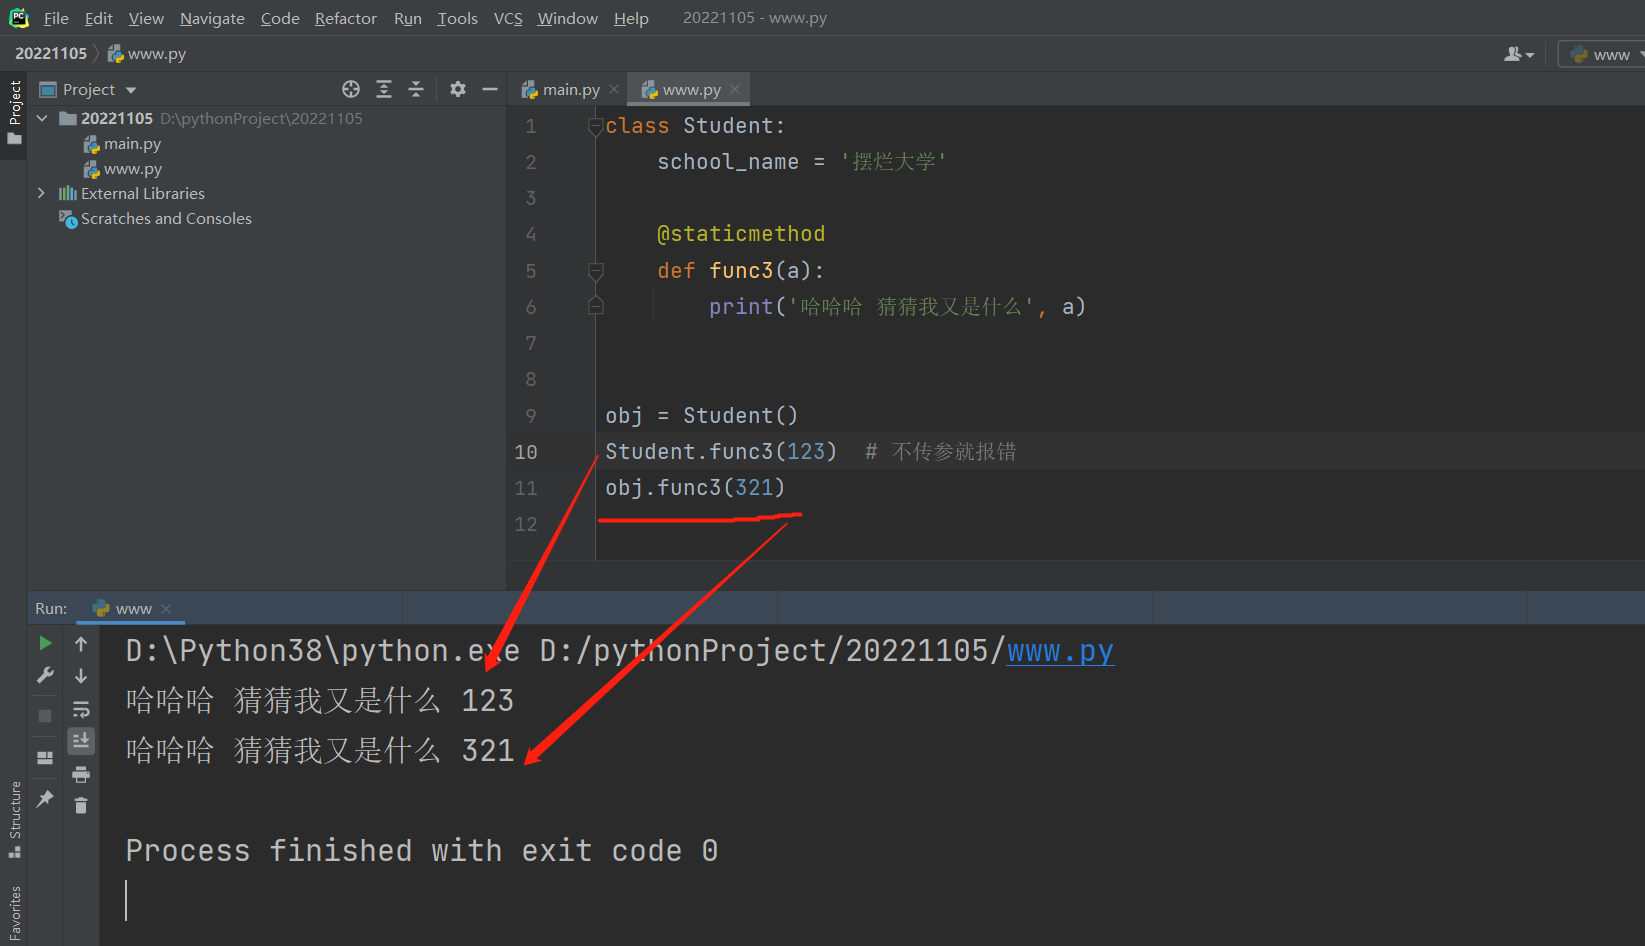Open the Help menu
This screenshot has width=1645, height=946.
click(x=631, y=18)
